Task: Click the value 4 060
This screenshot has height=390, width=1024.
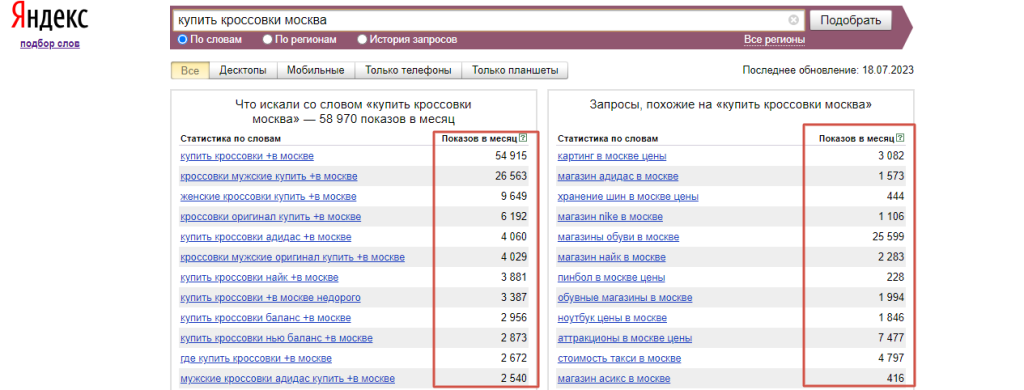Action: click(513, 237)
